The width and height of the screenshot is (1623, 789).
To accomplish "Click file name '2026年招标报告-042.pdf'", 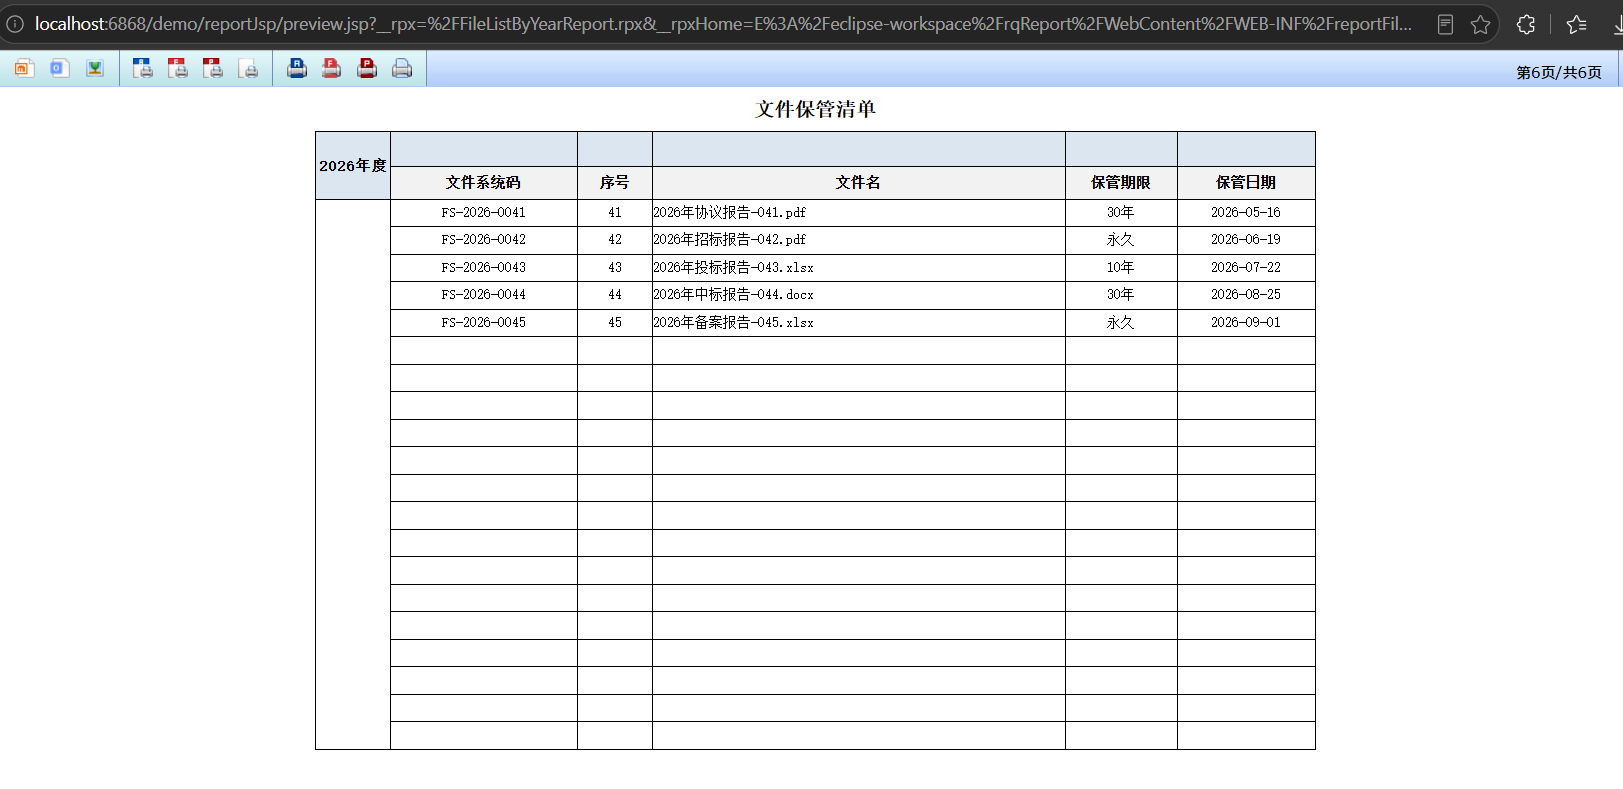I will [x=730, y=240].
